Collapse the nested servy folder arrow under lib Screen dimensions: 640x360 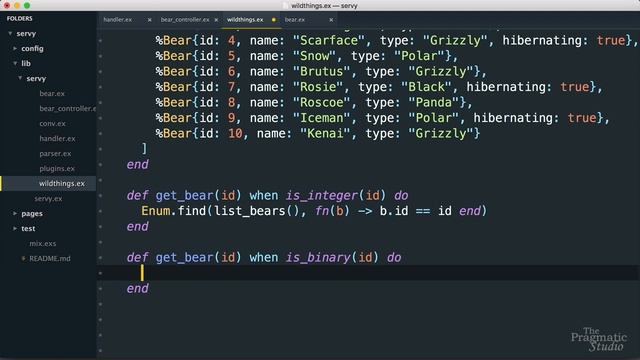pos(20,78)
